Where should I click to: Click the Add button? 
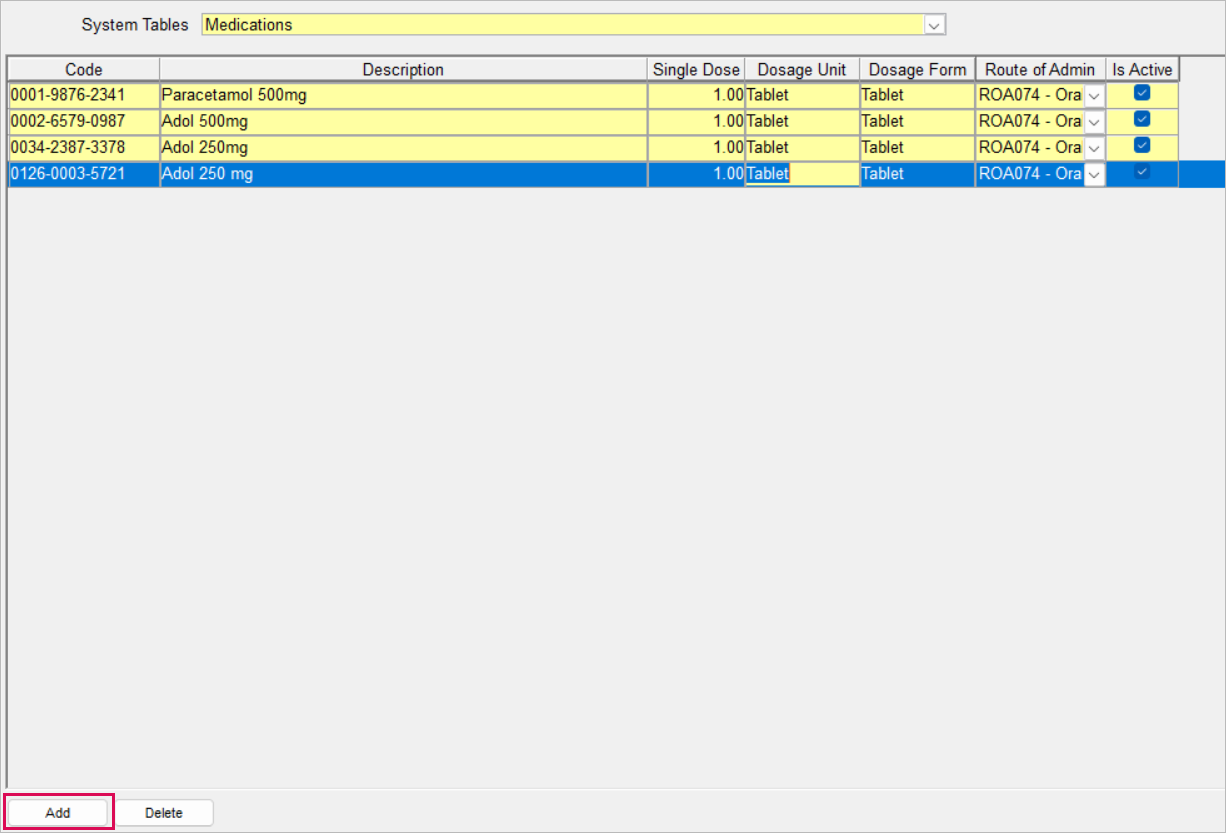click(x=58, y=813)
